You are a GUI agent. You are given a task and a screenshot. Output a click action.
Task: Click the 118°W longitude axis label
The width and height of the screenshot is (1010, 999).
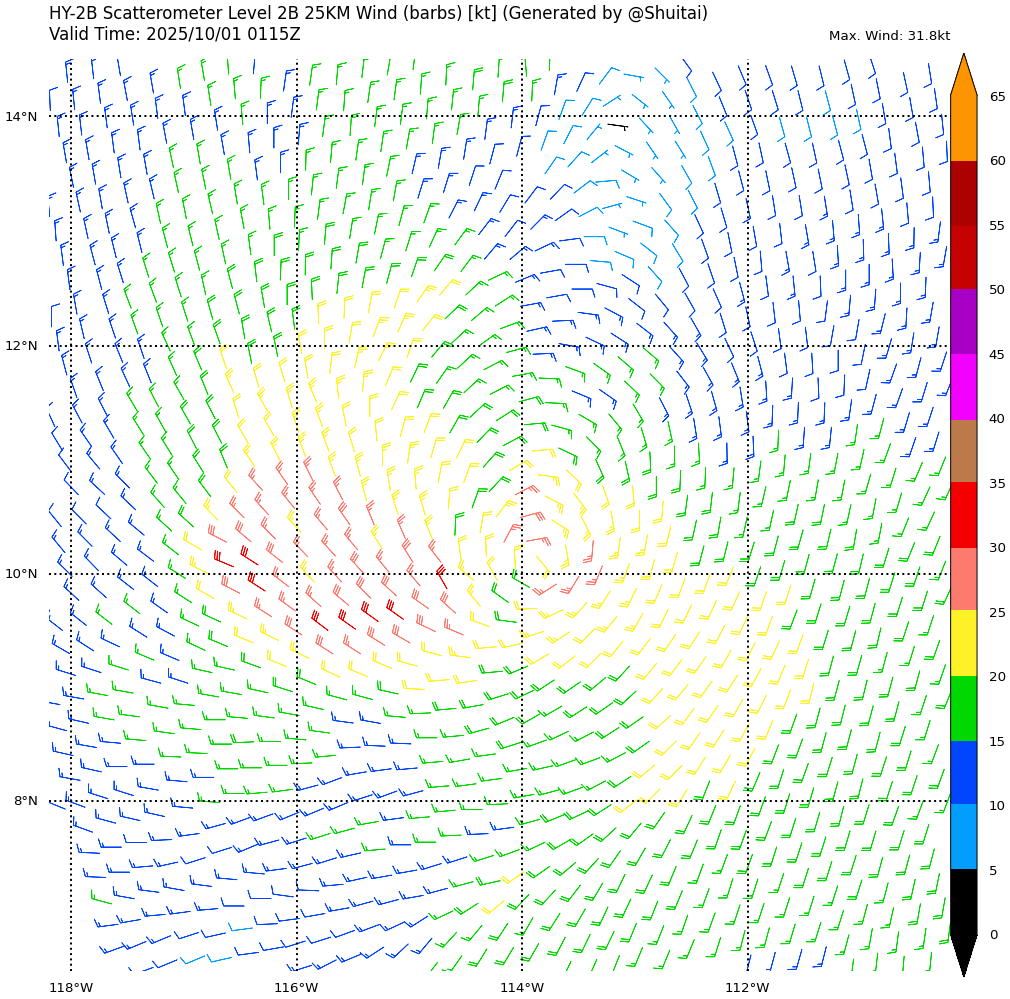point(71,988)
